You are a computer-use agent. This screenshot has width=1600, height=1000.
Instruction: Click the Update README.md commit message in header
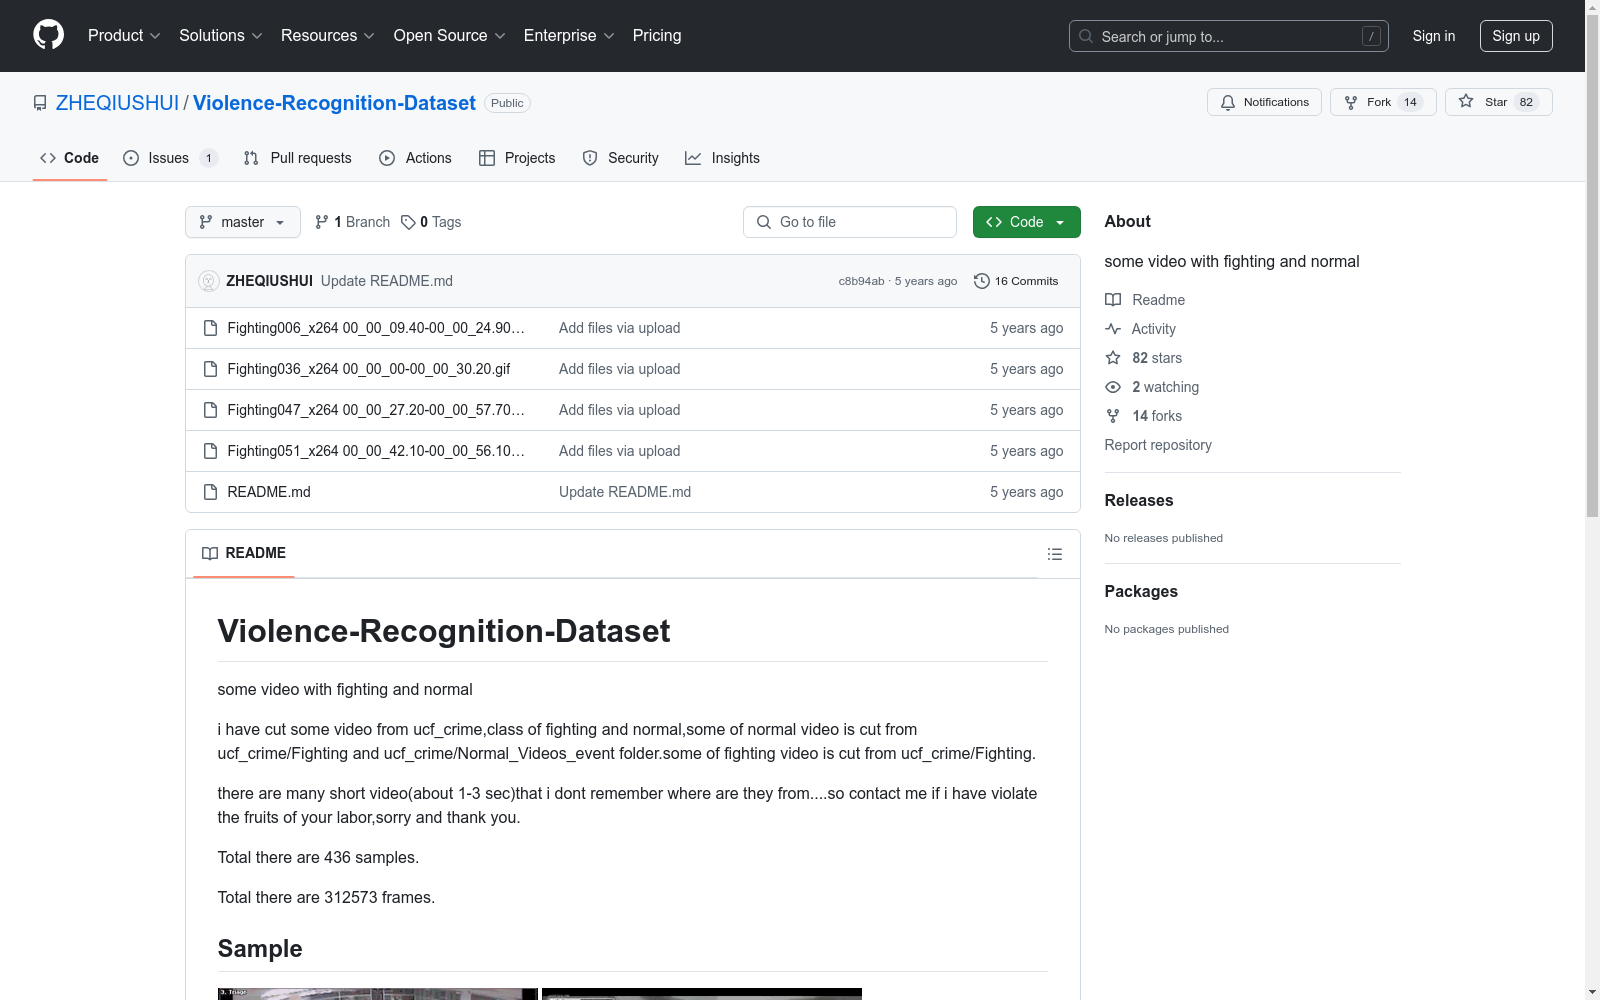387,281
